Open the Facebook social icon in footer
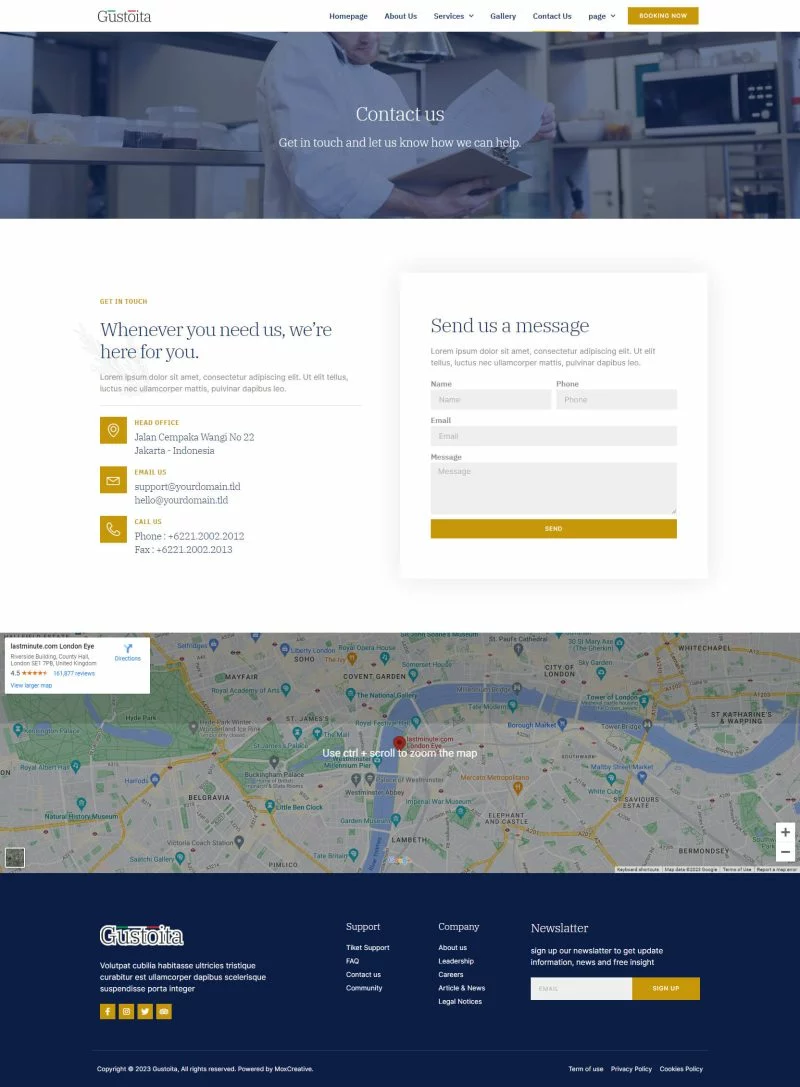 [108, 1011]
